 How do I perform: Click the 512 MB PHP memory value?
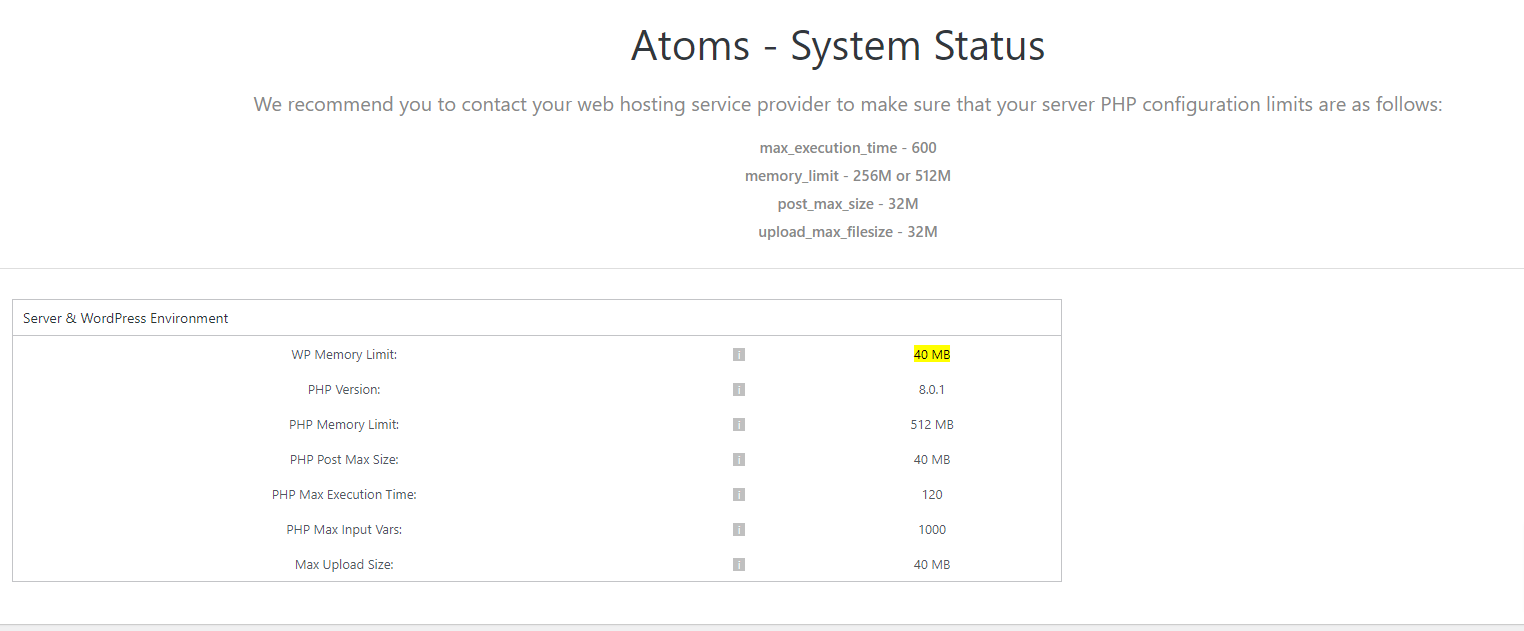(x=932, y=424)
